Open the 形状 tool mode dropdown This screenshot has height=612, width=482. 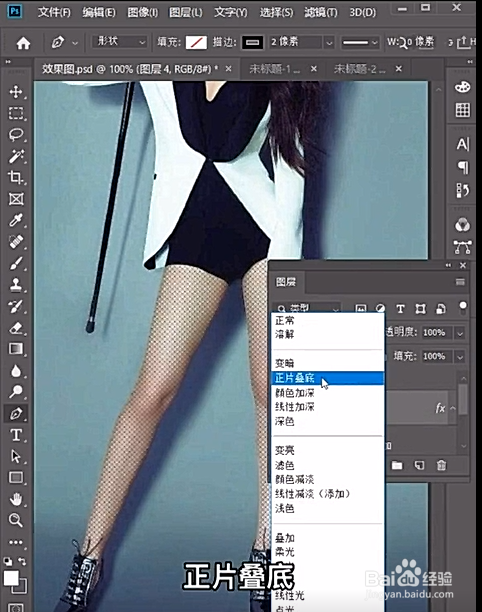pyautogui.click(x=120, y=41)
